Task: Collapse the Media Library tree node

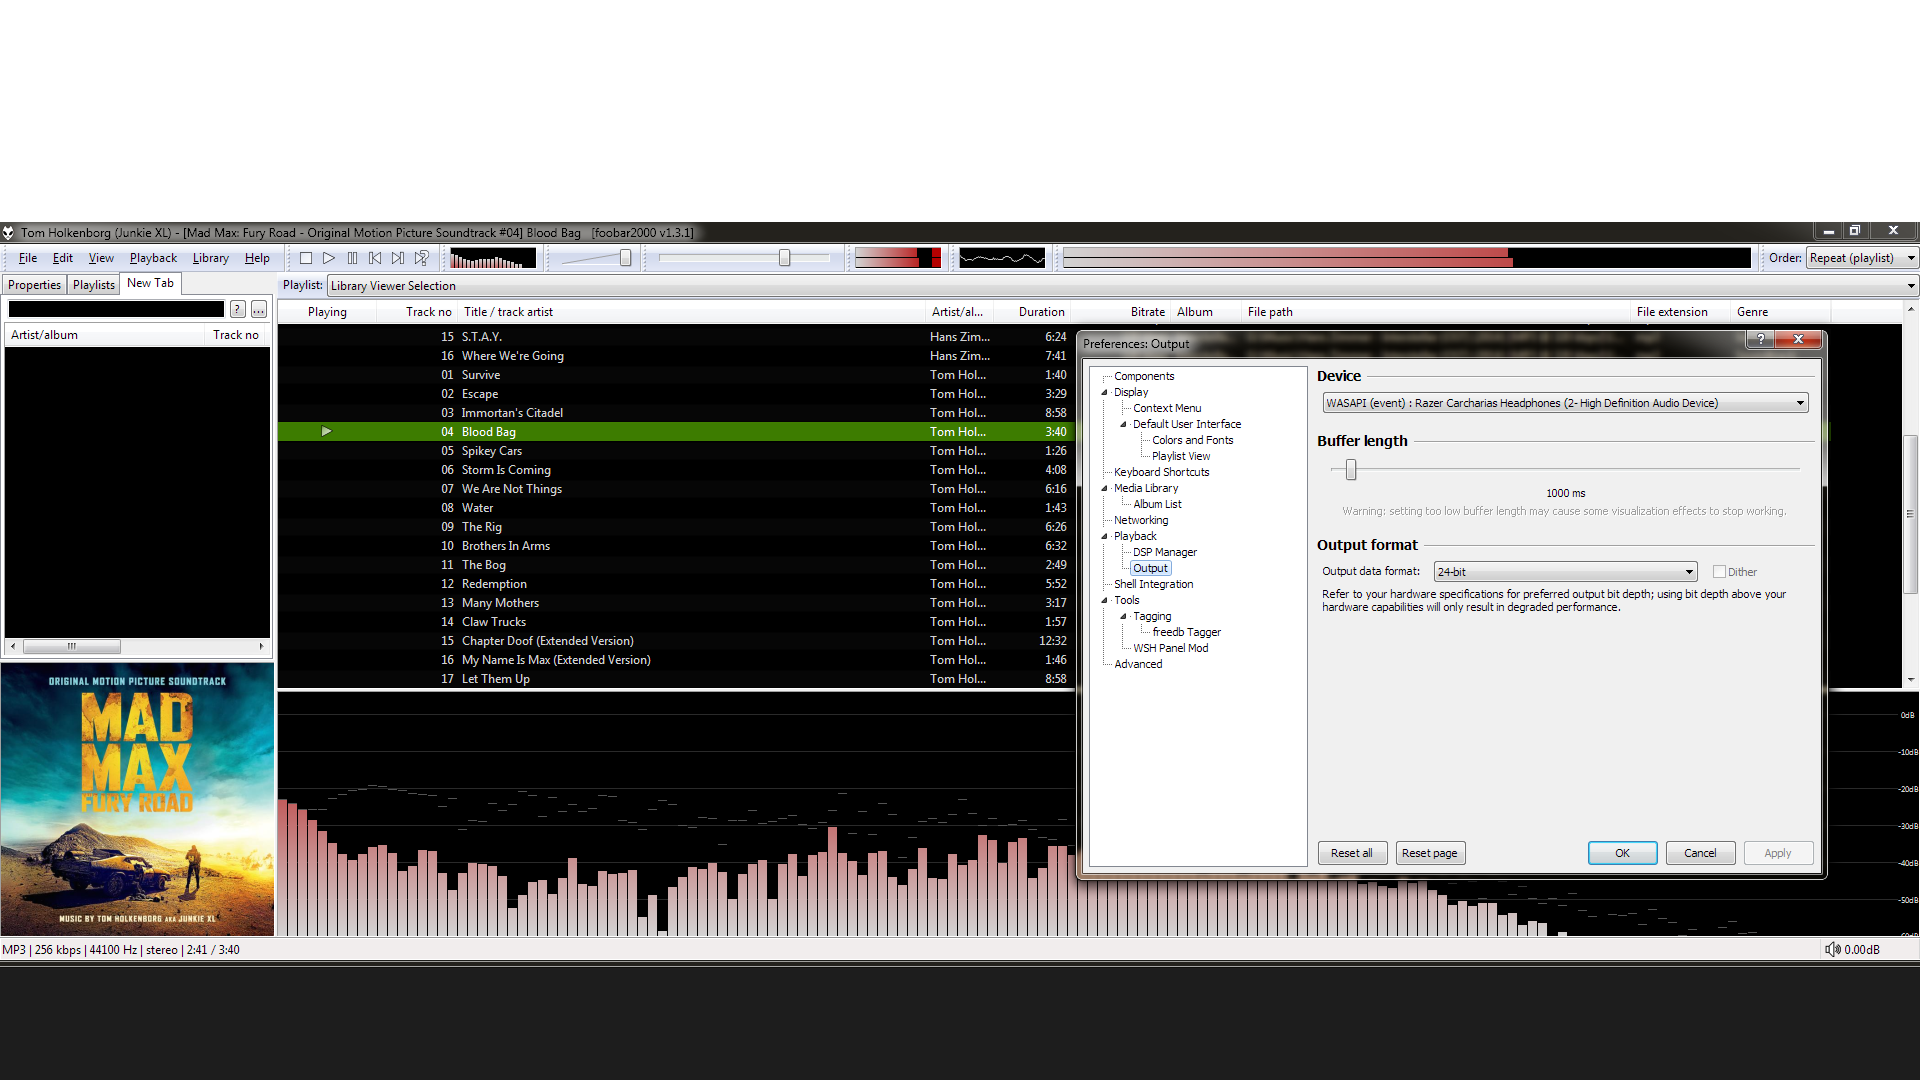Action: click(x=1105, y=488)
